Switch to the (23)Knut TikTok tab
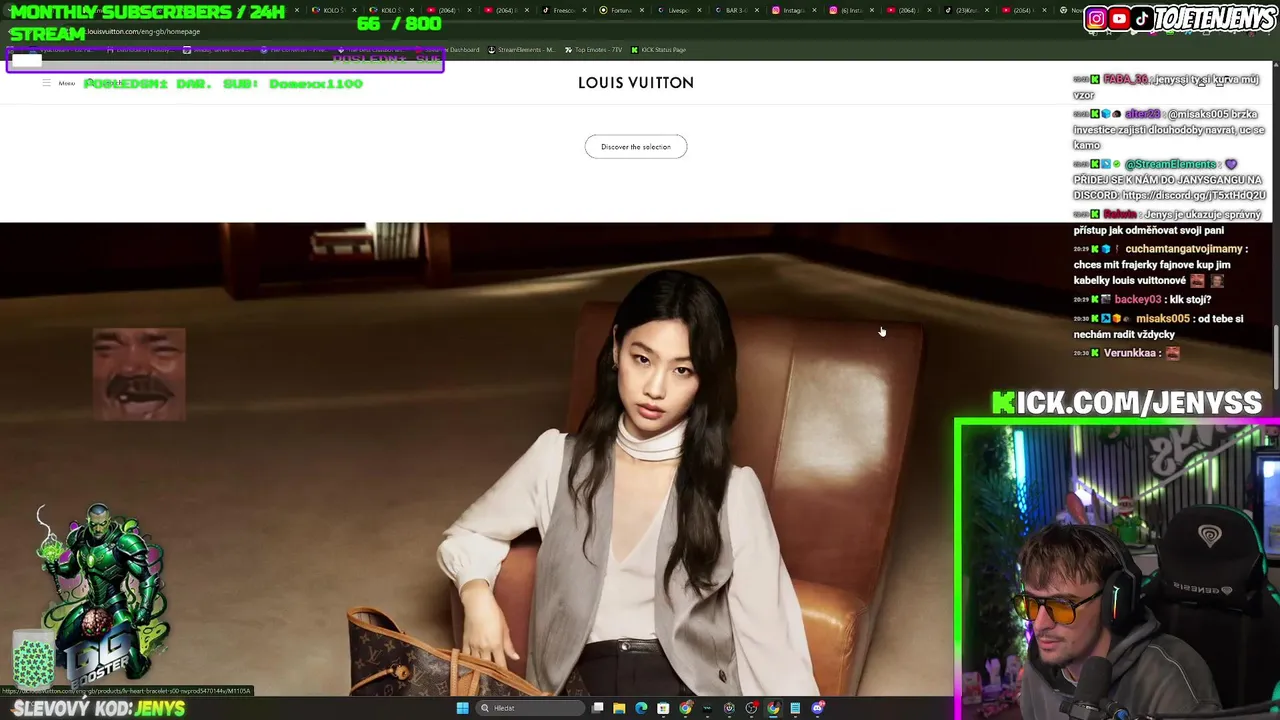This screenshot has height=720, width=1280. (x=966, y=10)
